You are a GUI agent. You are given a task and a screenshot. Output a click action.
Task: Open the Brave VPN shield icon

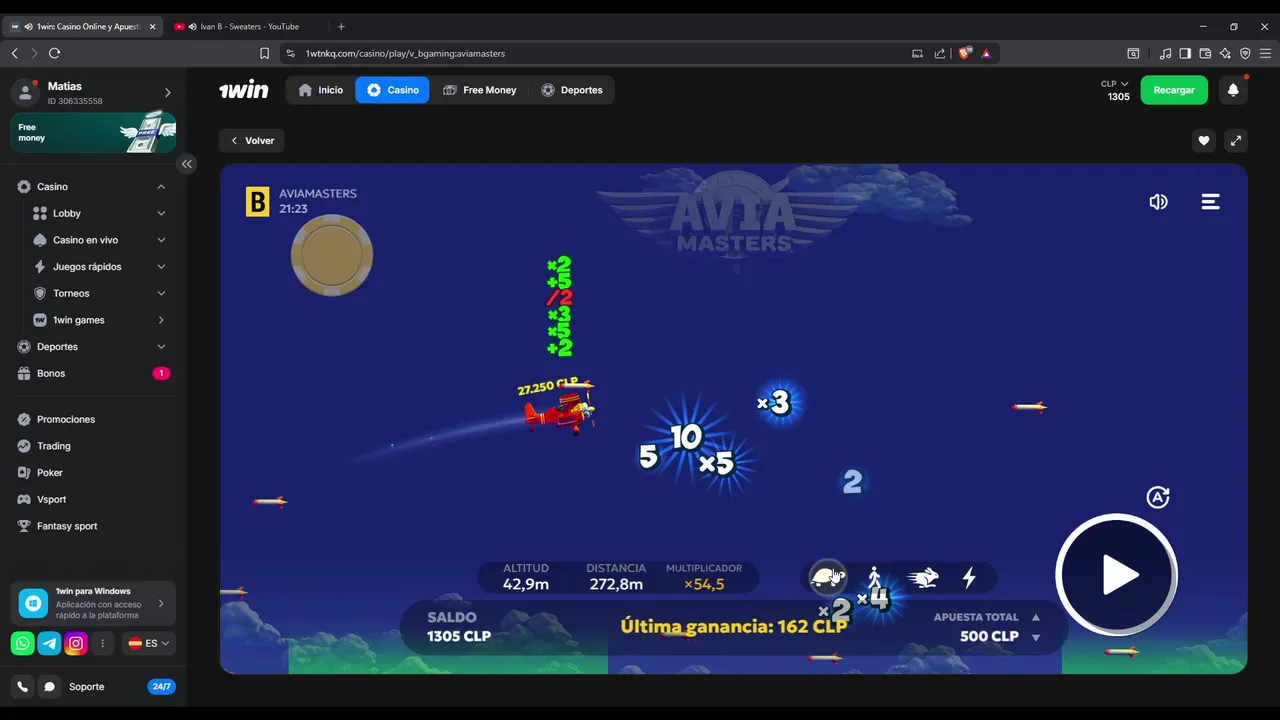coord(1245,53)
